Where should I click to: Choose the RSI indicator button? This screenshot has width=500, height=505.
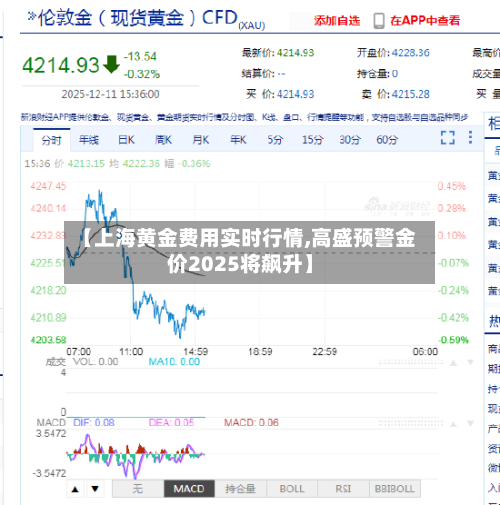(x=343, y=489)
